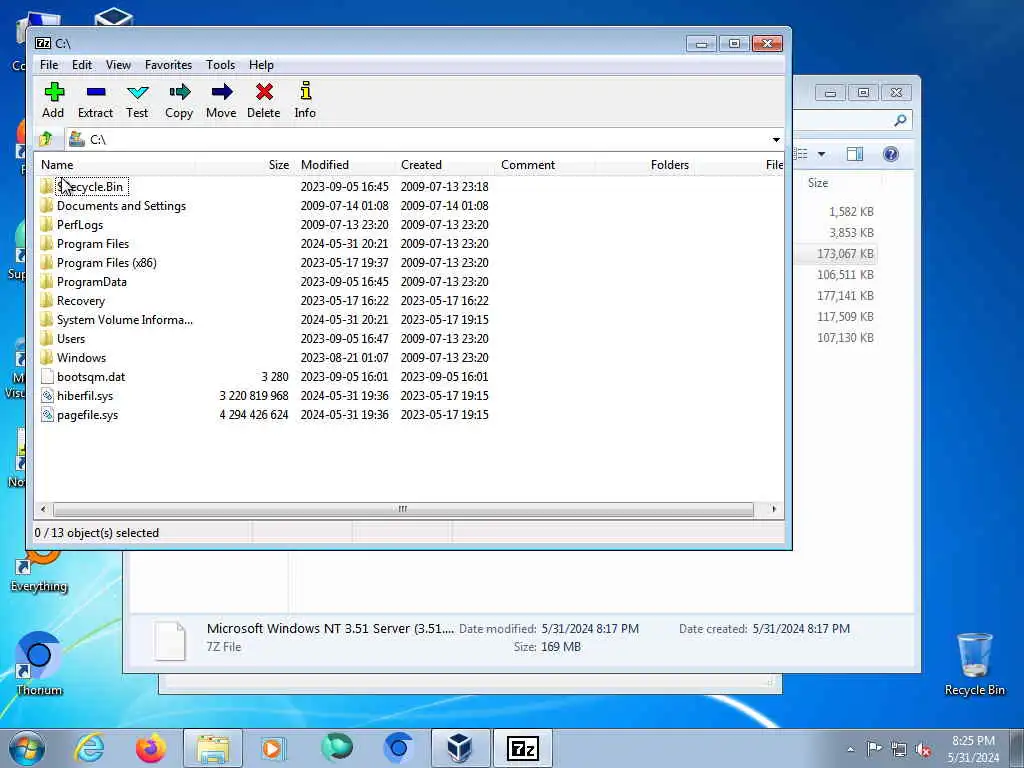The image size is (1024, 768).
Task: Select the bootsqm.dat file
Action: 91,377
